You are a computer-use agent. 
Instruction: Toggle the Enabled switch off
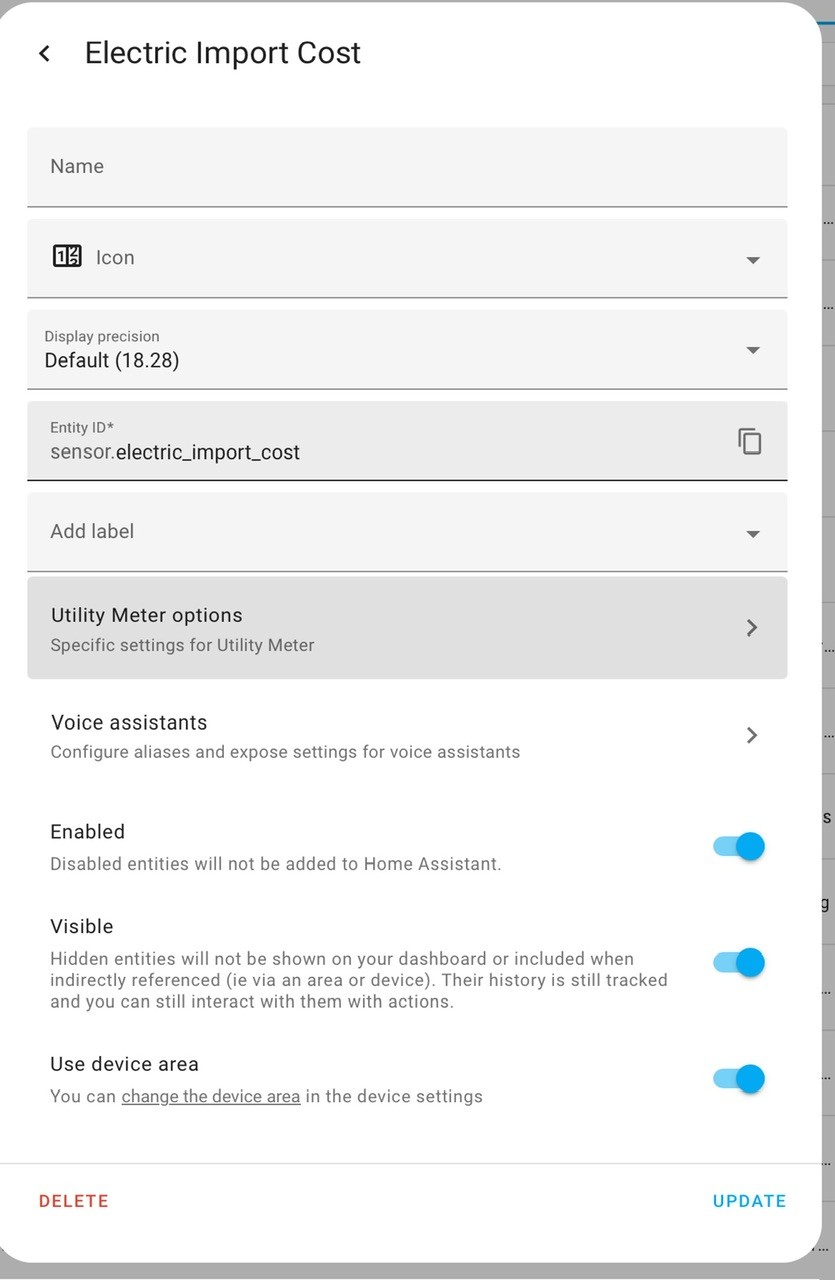(x=739, y=847)
